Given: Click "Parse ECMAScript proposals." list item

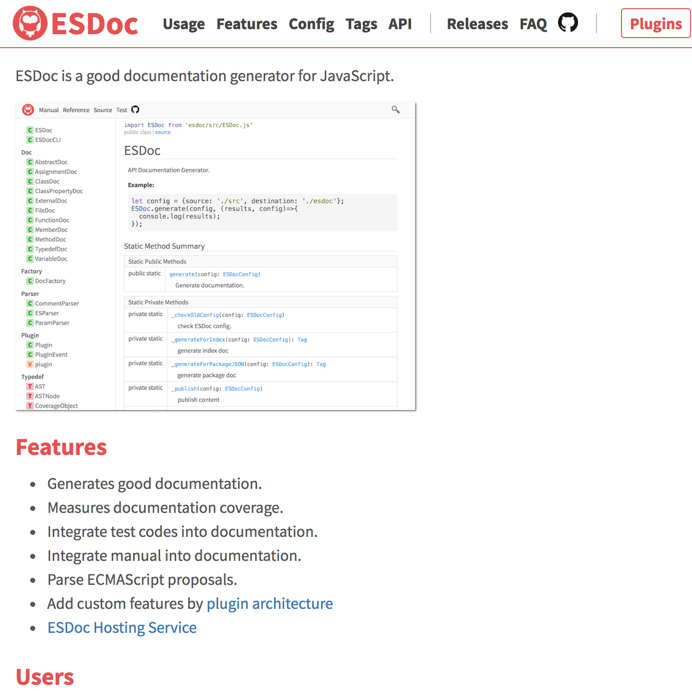Looking at the screenshot, I should pyautogui.click(x=142, y=579).
